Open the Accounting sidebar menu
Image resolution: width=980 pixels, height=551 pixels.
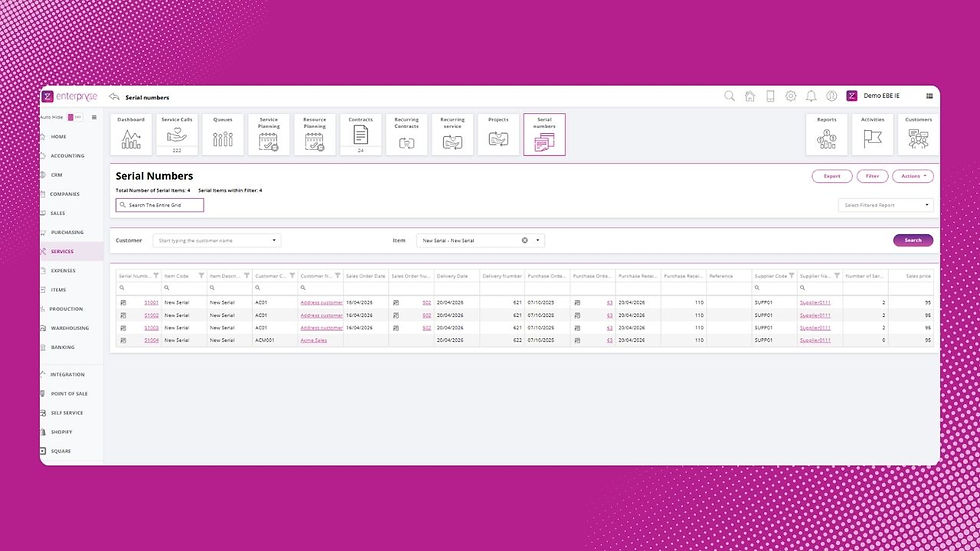click(x=67, y=156)
